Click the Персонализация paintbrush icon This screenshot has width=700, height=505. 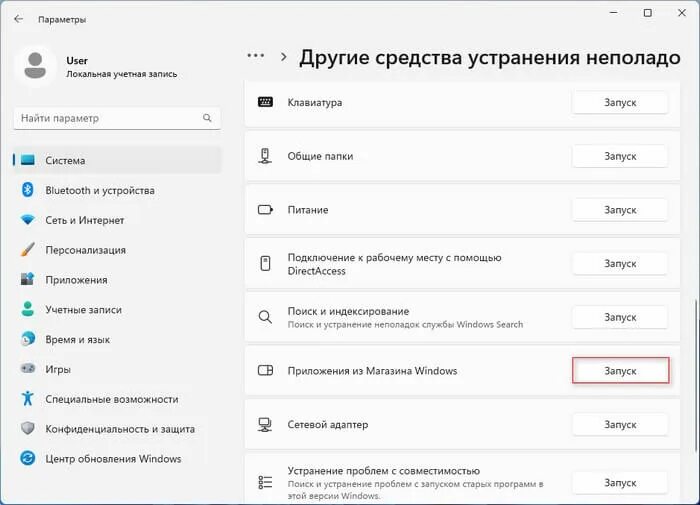click(28, 249)
